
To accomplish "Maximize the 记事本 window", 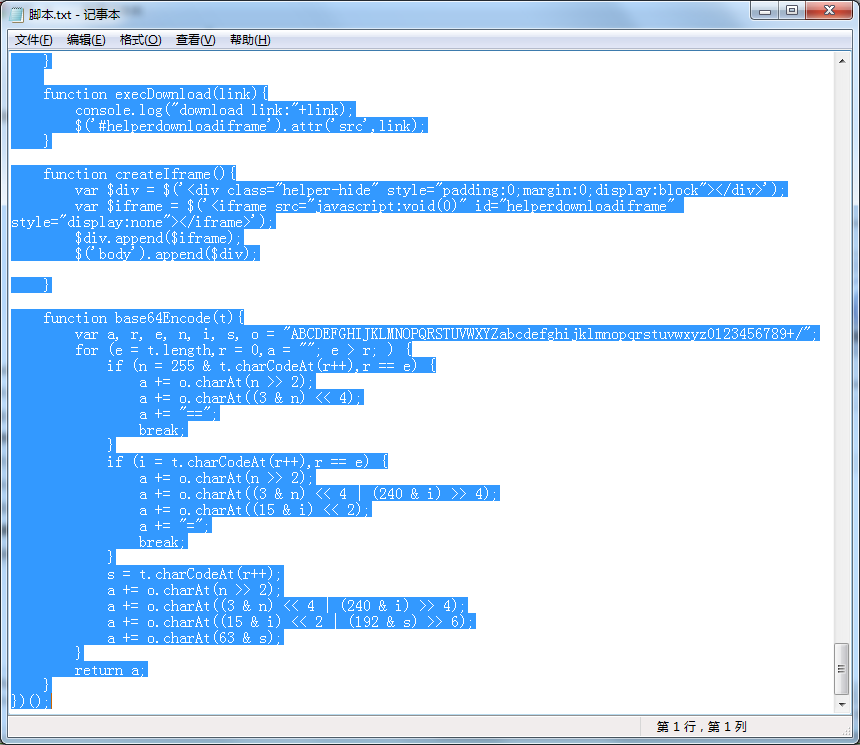I will (x=791, y=10).
